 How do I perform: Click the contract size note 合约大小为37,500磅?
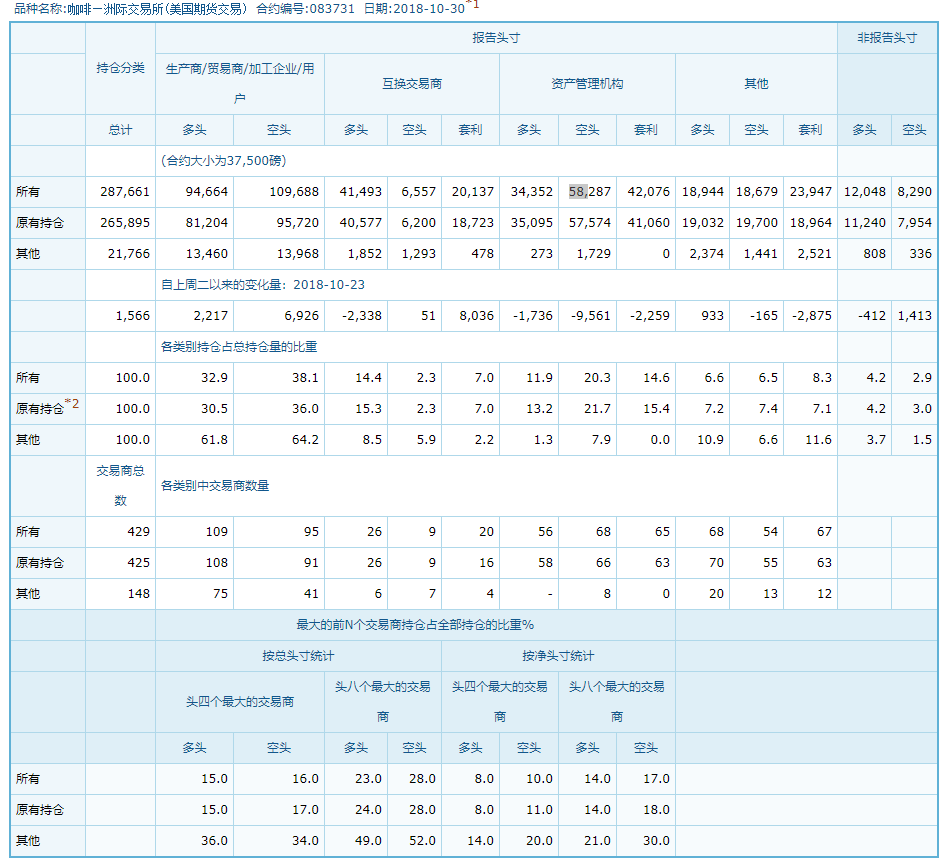coord(223,161)
